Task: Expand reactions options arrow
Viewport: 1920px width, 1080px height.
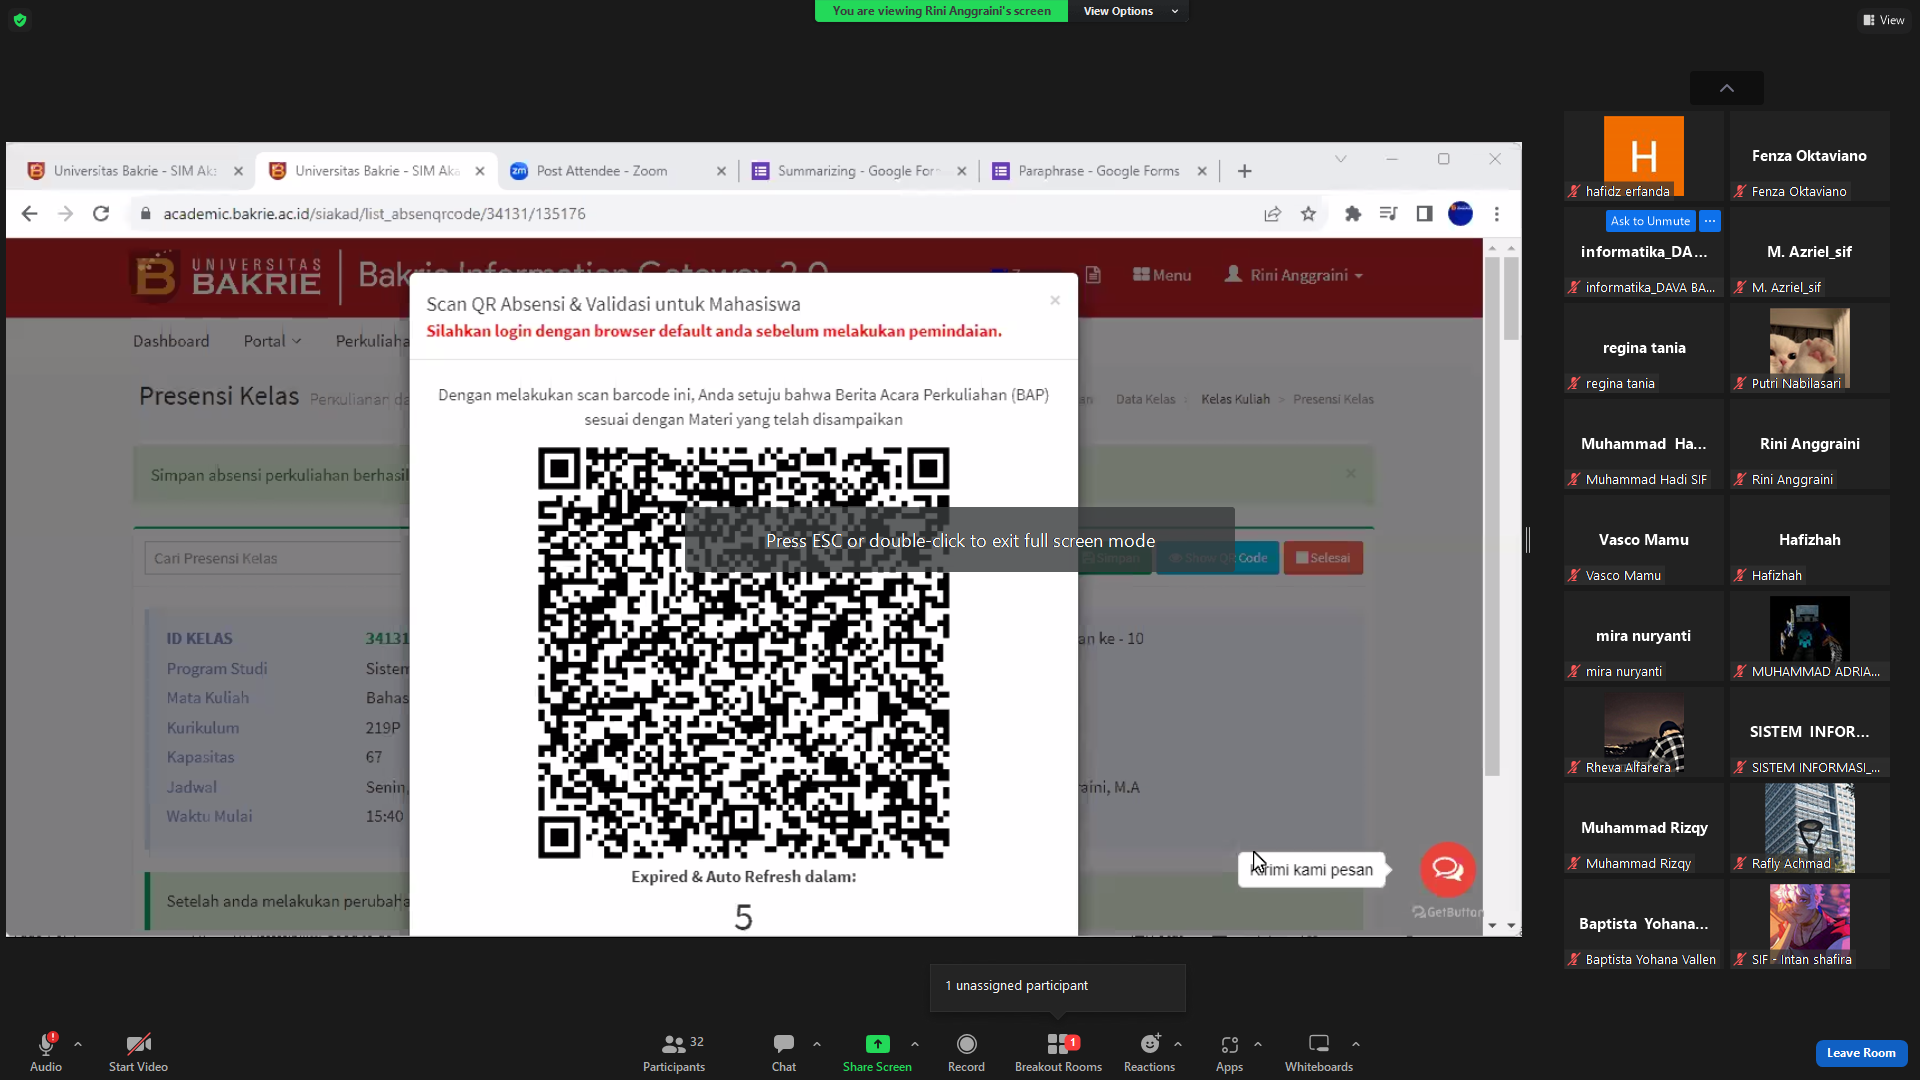Action: click(1178, 1044)
